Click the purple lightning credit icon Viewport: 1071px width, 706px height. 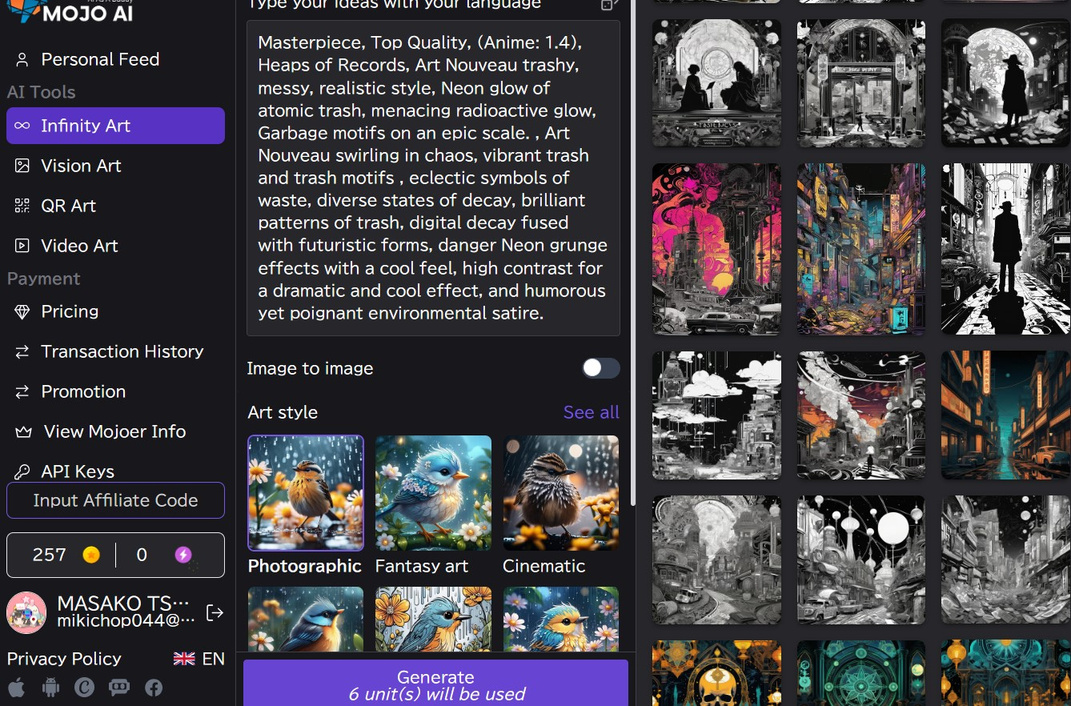[x=183, y=554]
